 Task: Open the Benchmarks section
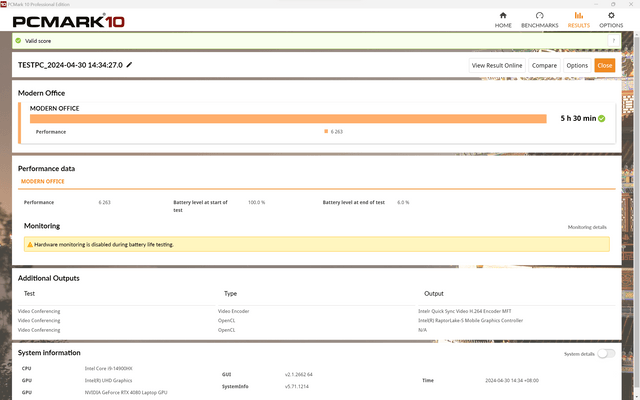(x=540, y=20)
